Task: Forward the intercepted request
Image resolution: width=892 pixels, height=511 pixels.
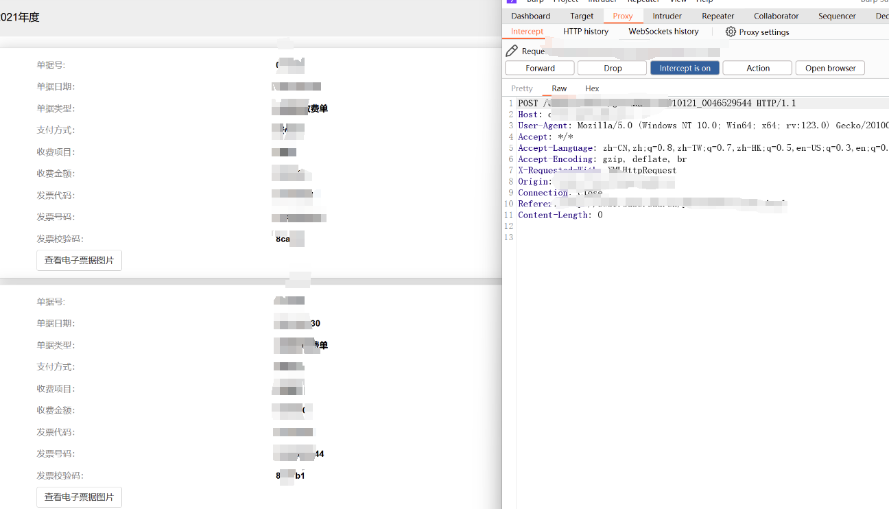Action: pyautogui.click(x=540, y=68)
